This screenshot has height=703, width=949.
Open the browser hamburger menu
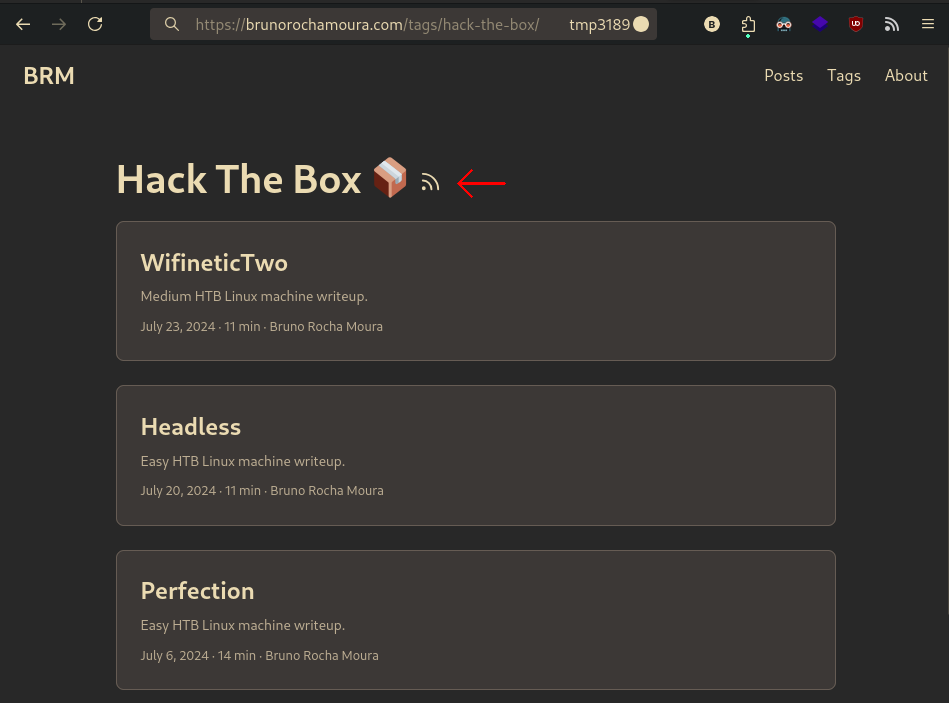point(928,24)
